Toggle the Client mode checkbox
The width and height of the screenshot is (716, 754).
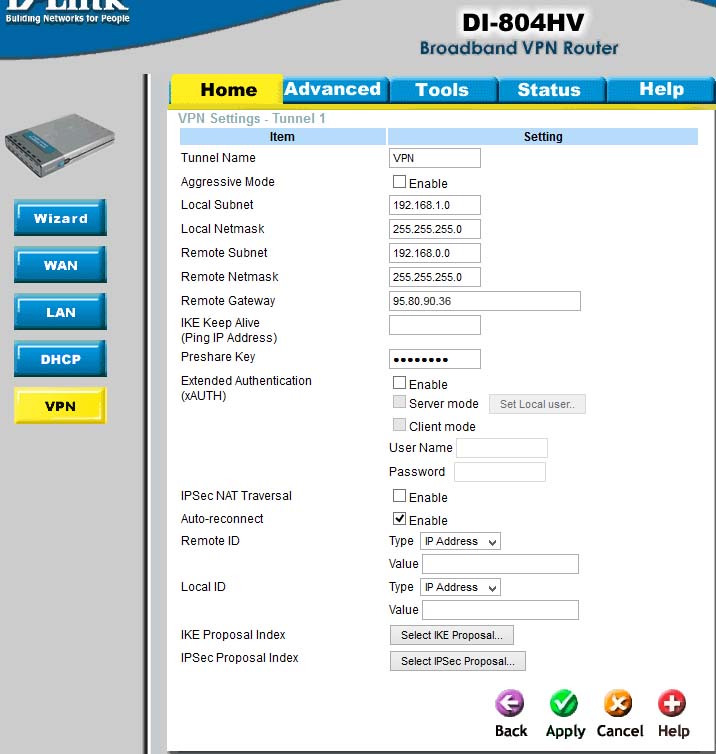[x=399, y=425]
